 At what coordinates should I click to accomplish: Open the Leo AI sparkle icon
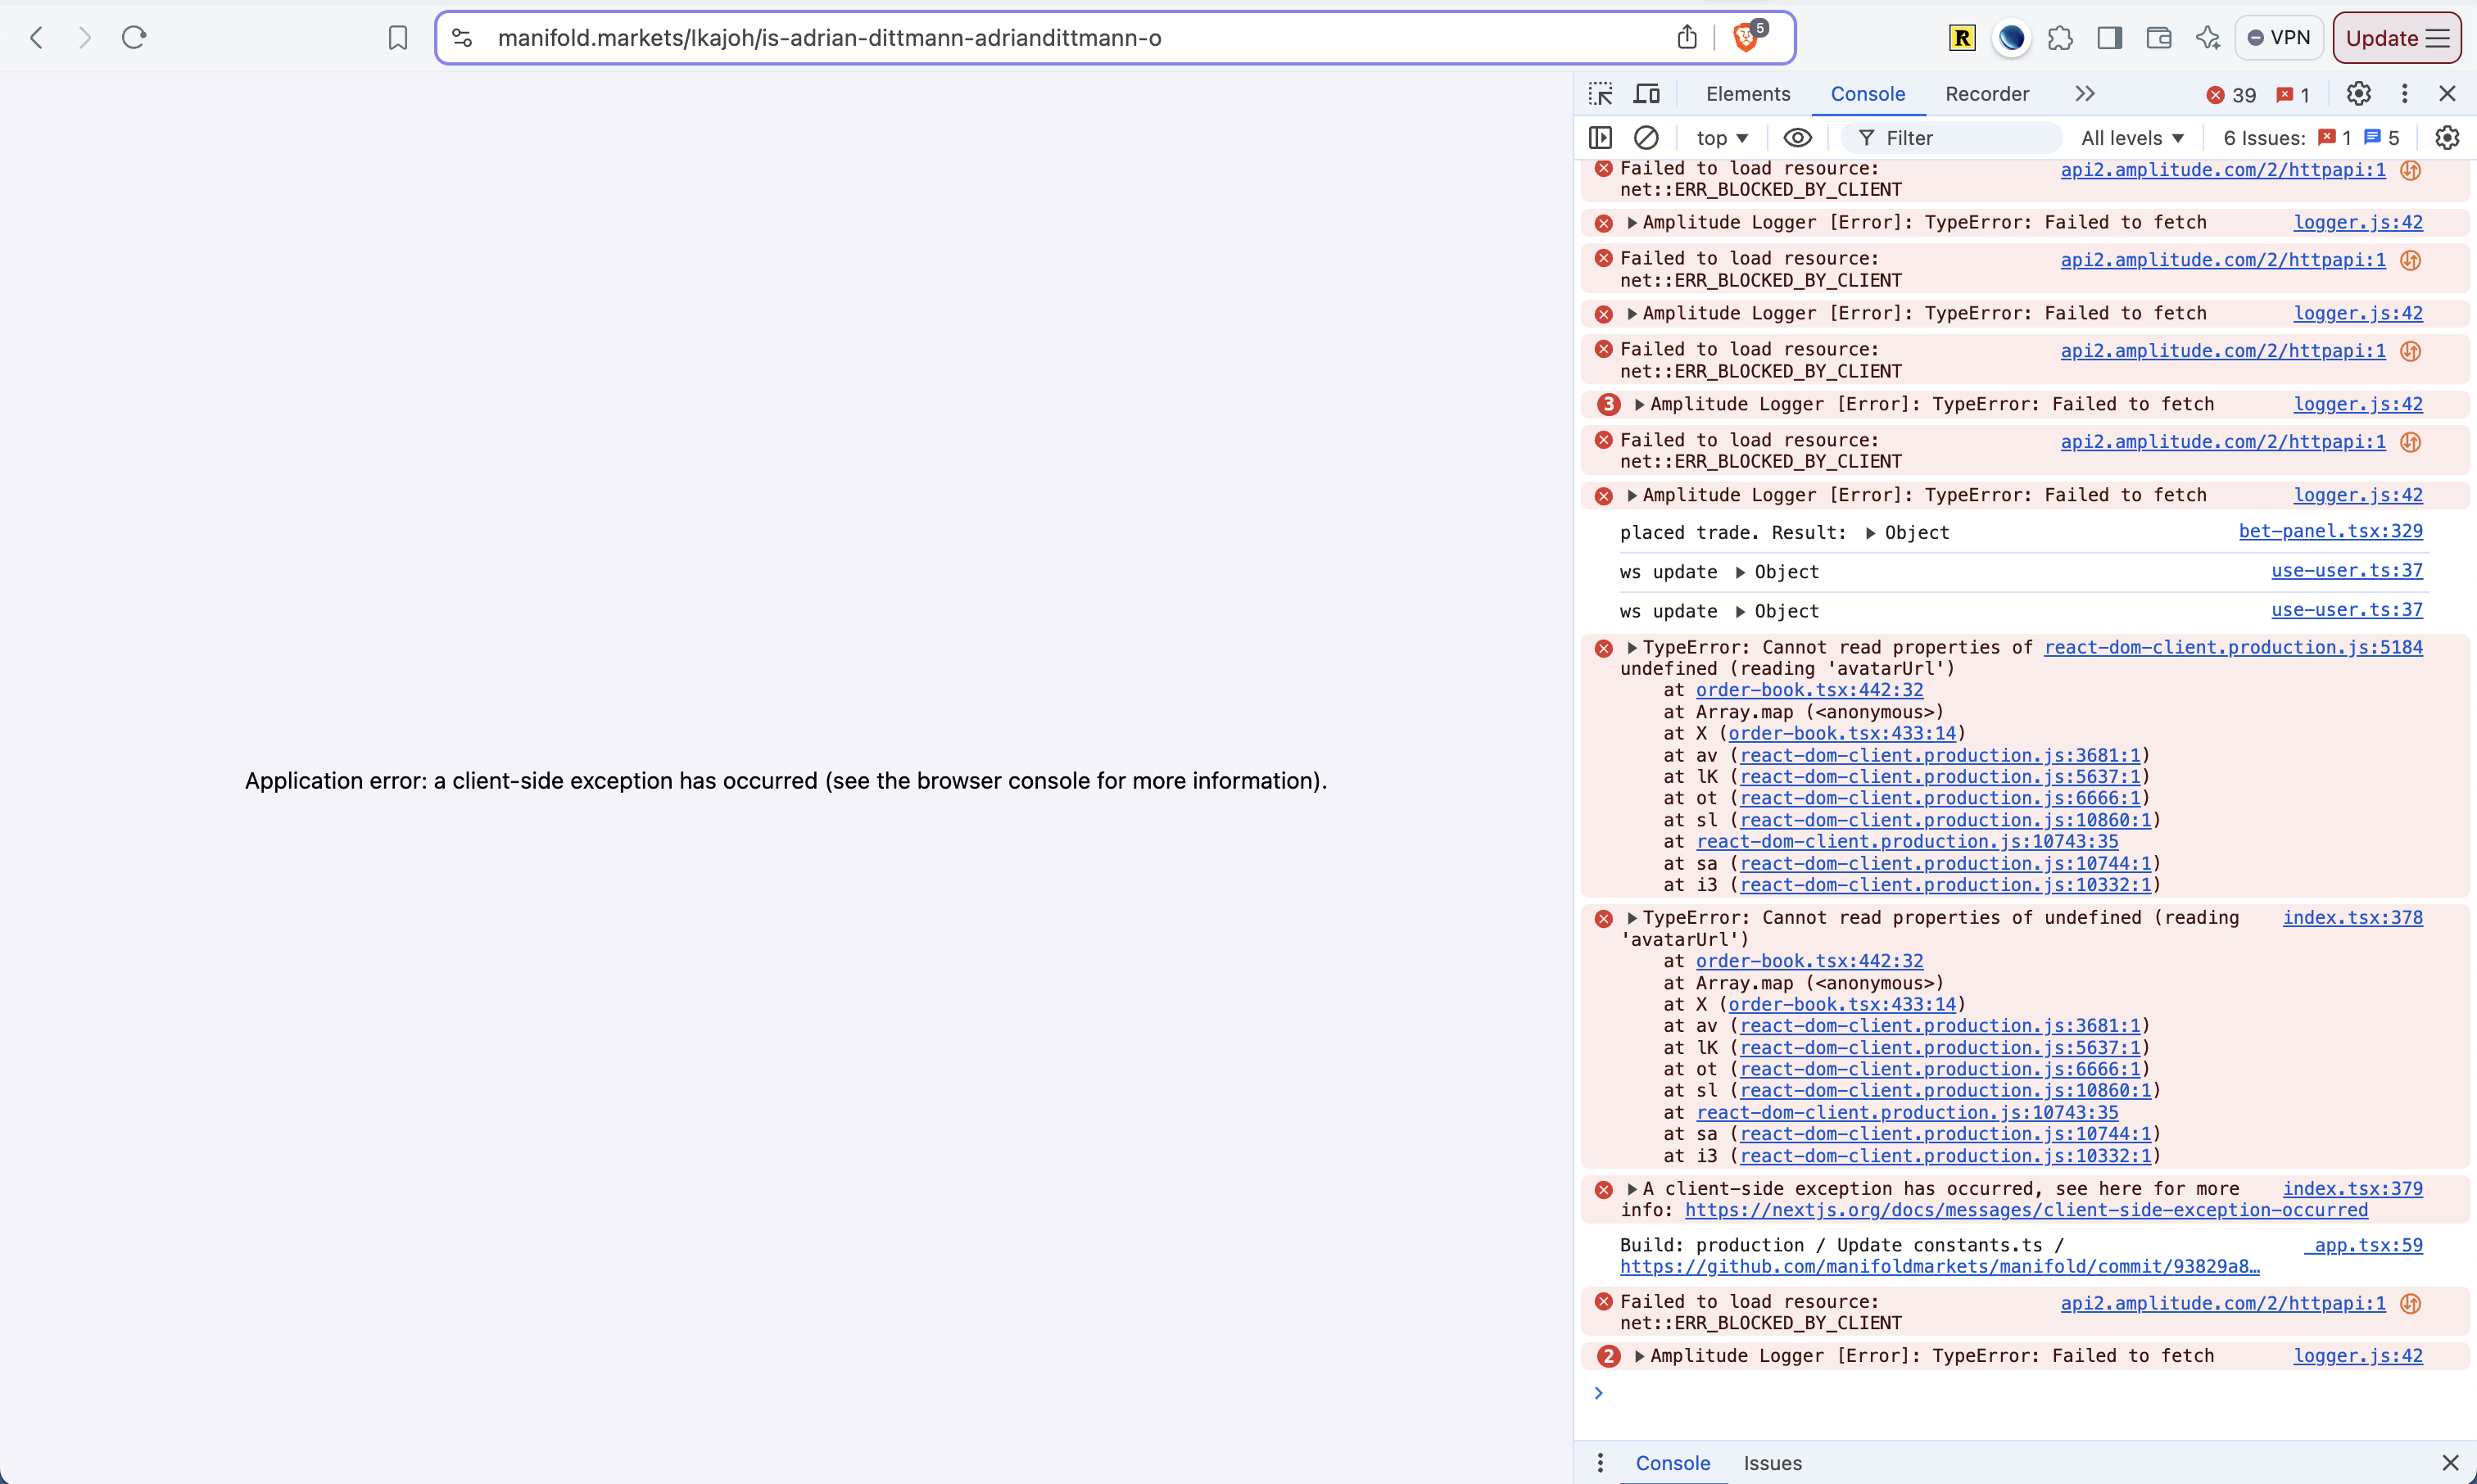(x=2208, y=38)
